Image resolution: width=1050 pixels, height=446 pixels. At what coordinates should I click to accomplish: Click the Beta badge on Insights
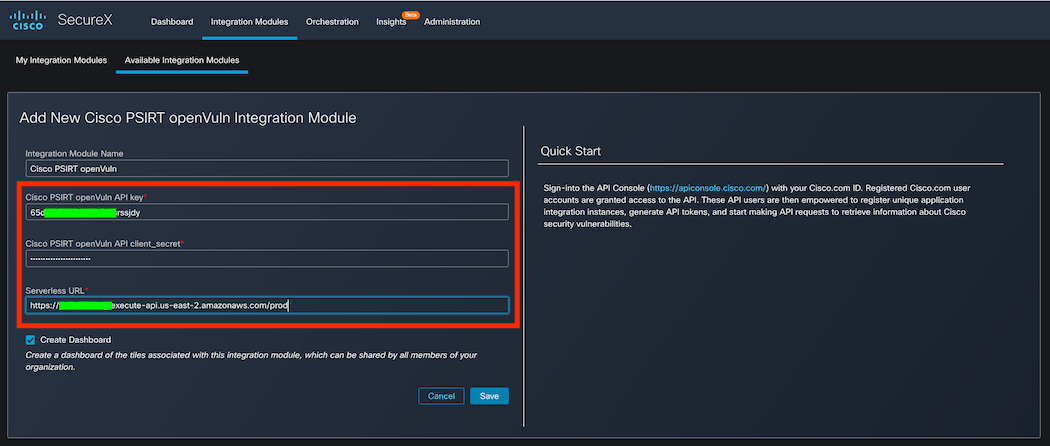point(410,14)
